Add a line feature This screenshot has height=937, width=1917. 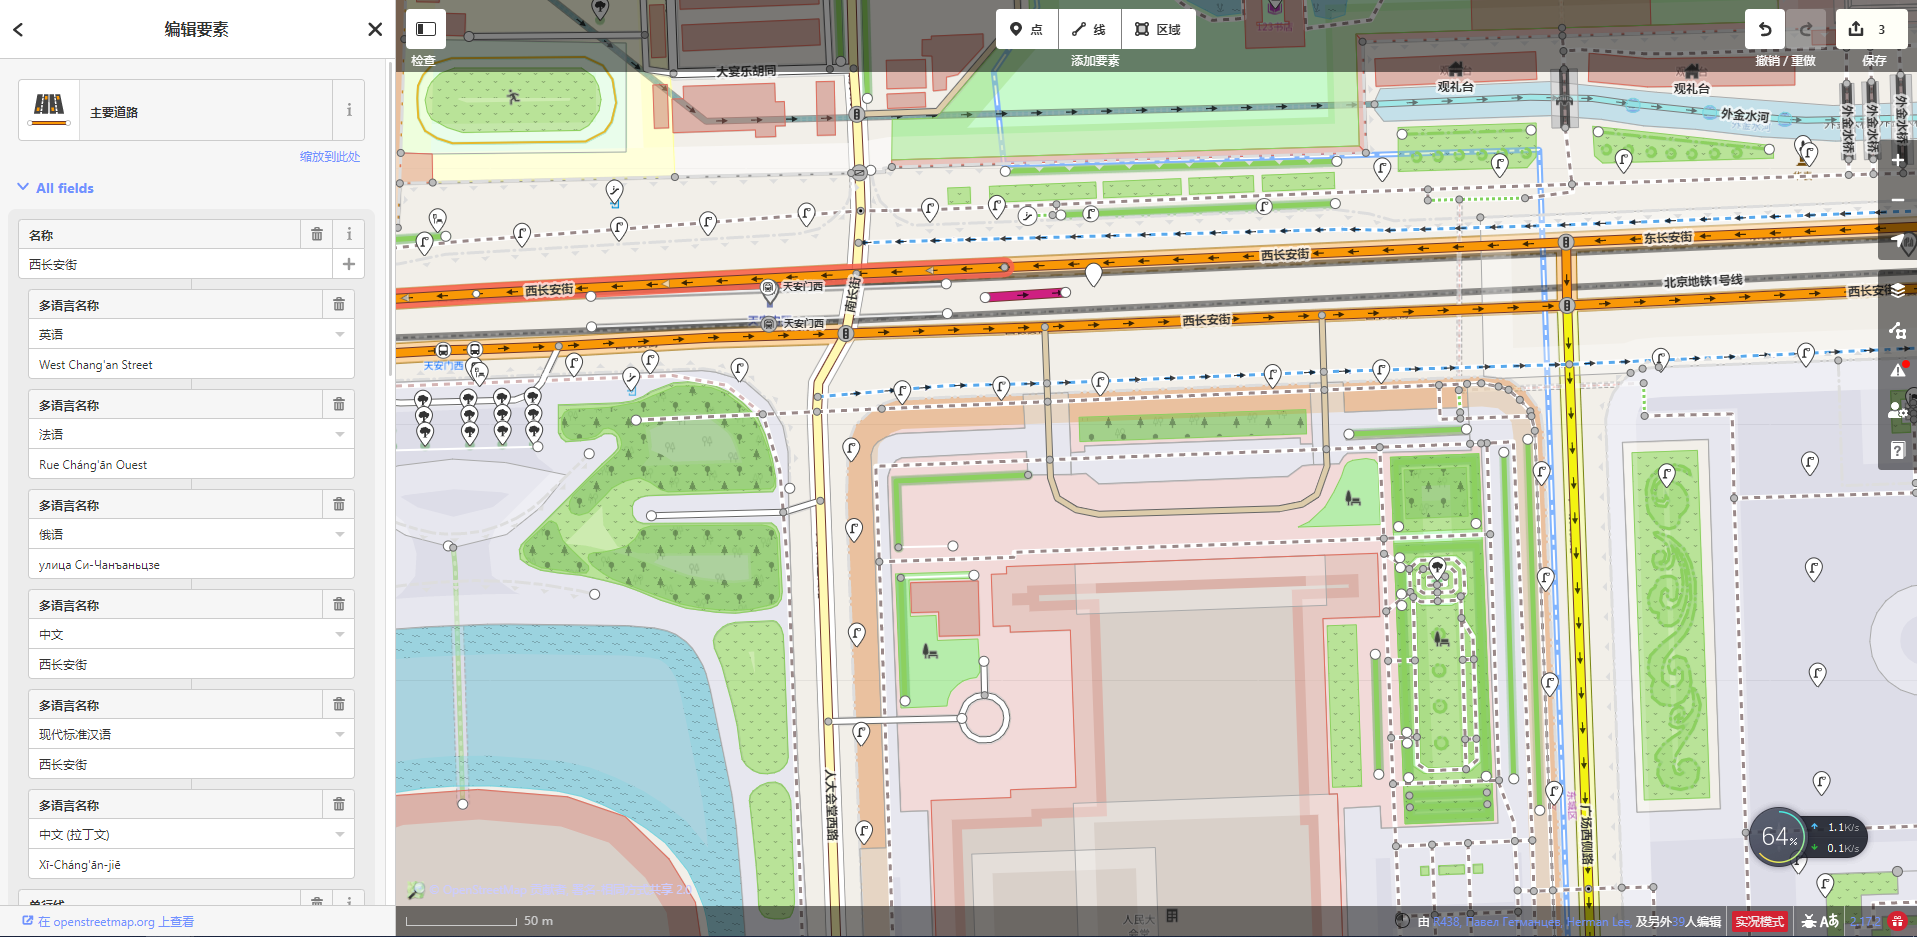(x=1090, y=29)
